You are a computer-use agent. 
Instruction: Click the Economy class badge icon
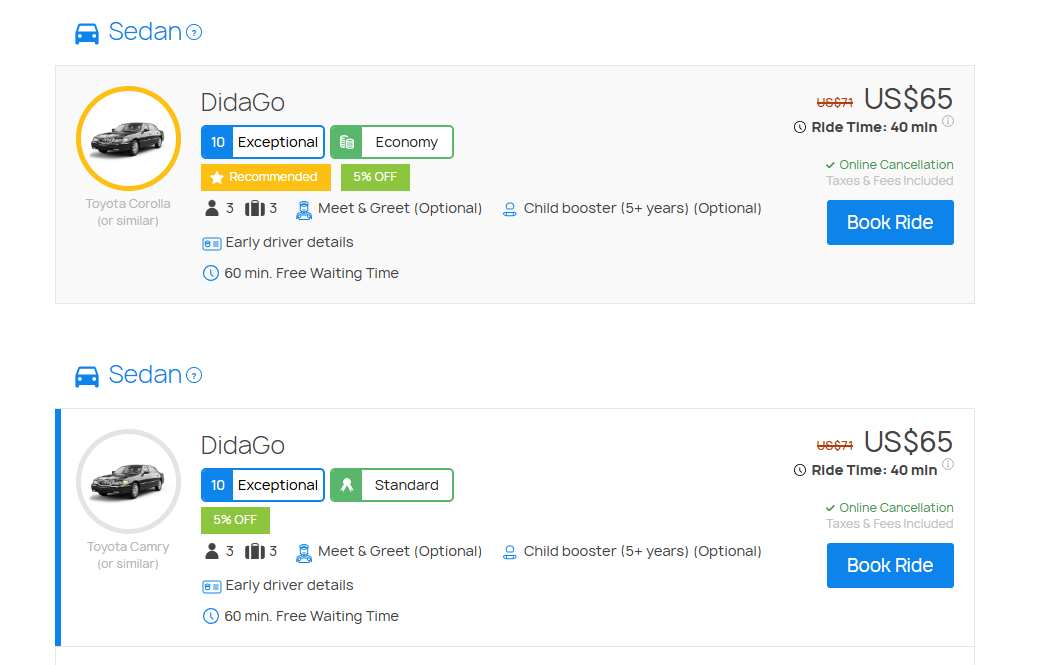347,142
